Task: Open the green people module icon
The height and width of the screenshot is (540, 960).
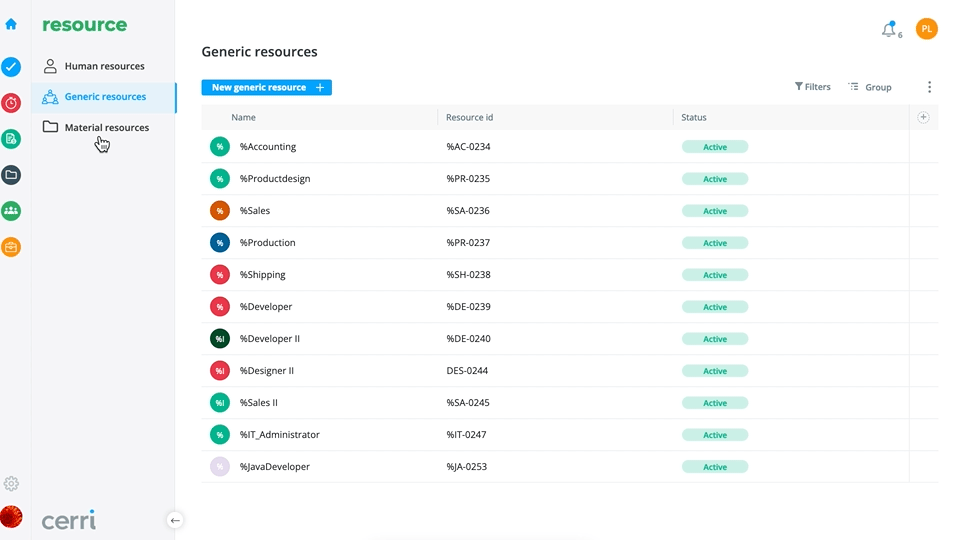Action: pos(11,211)
